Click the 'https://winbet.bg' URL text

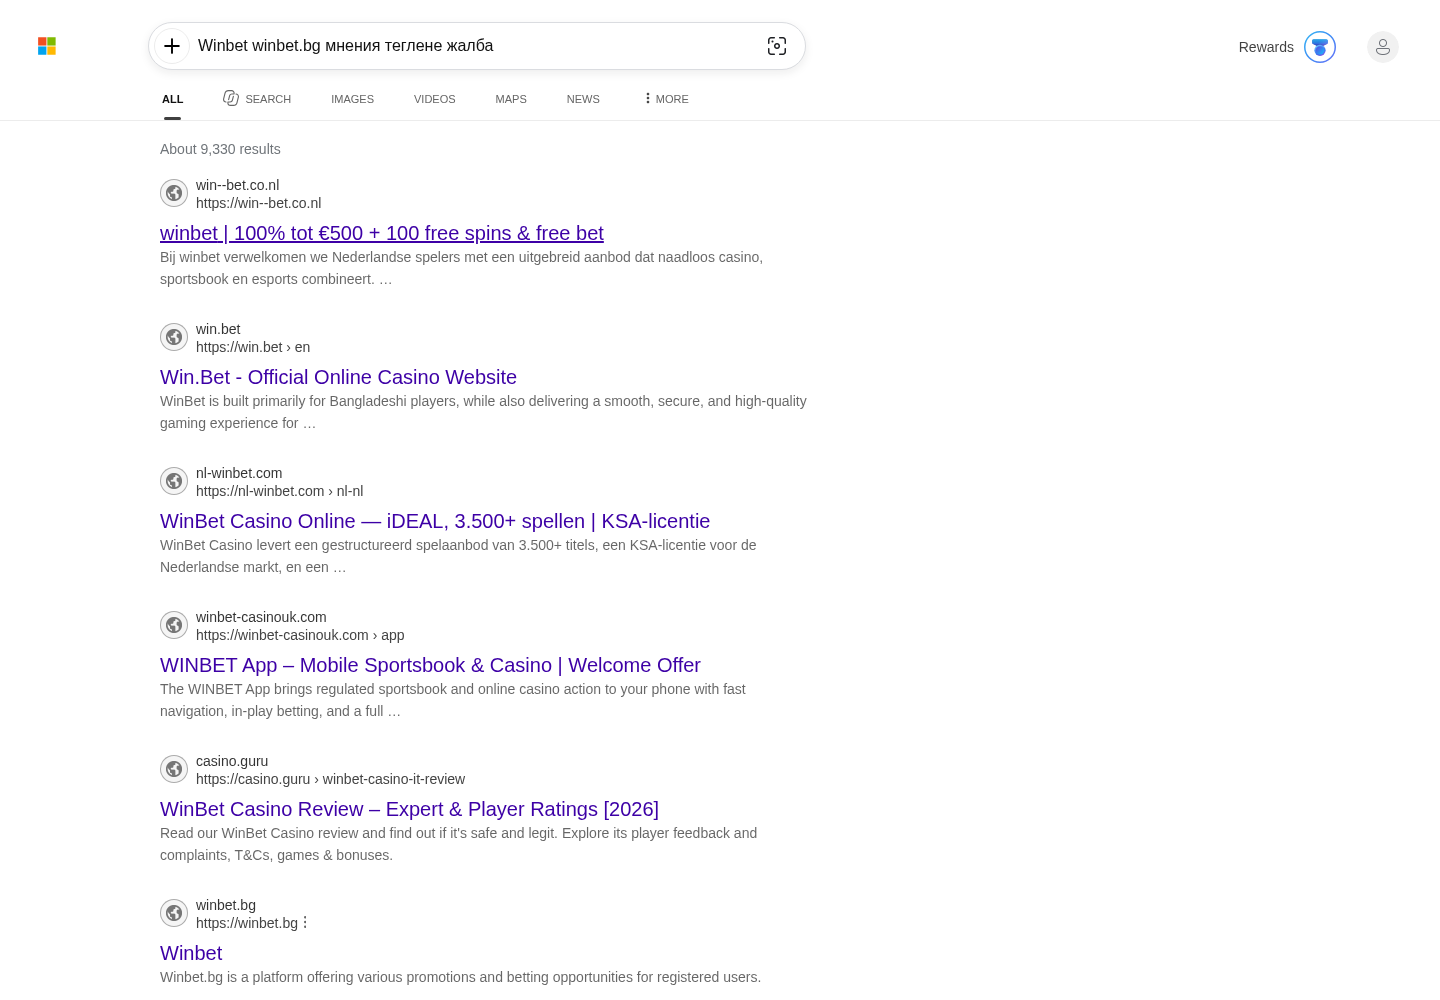click(247, 923)
